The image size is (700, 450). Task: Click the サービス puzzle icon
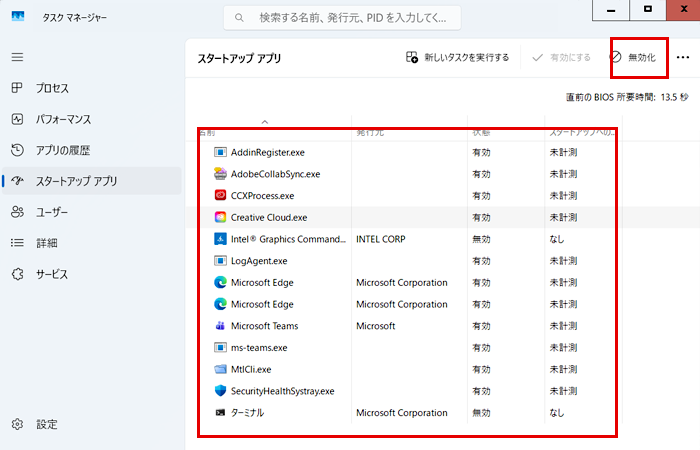tap(17, 274)
